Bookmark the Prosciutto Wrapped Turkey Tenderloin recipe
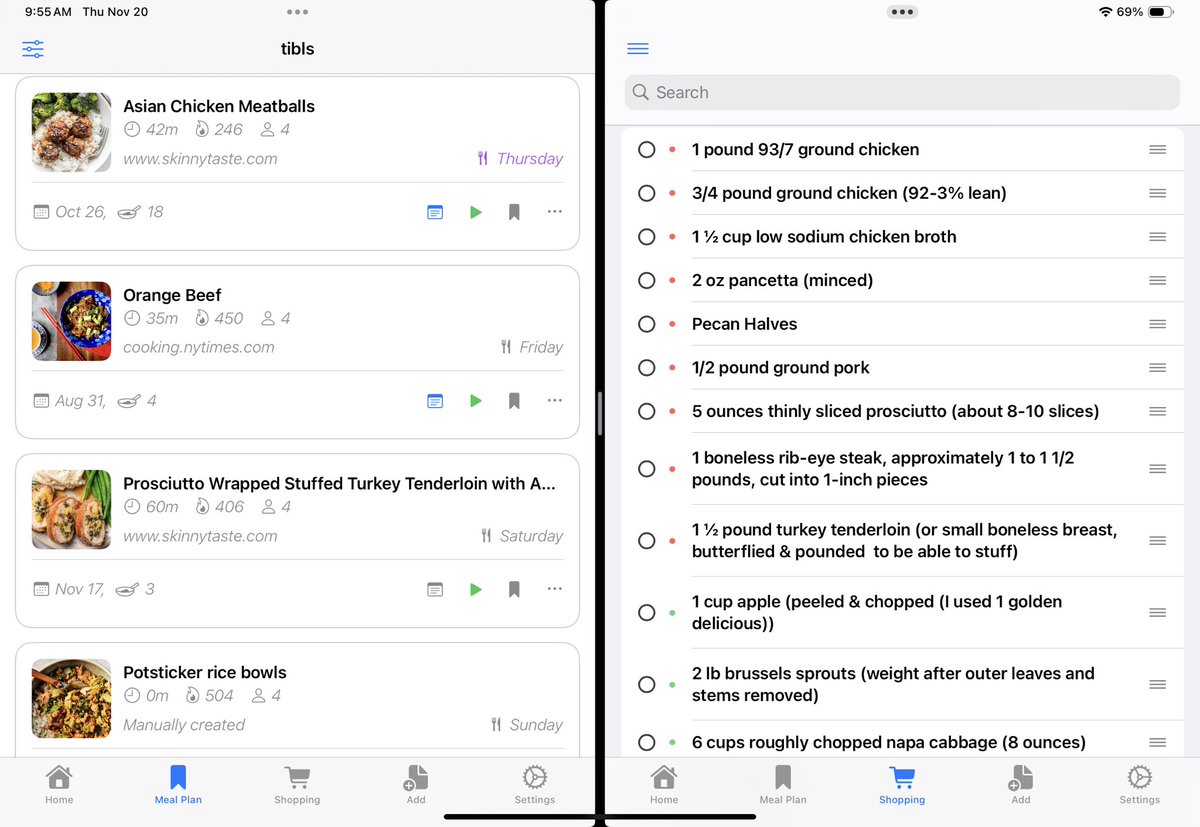Viewport: 1200px width, 827px height. [x=514, y=590]
